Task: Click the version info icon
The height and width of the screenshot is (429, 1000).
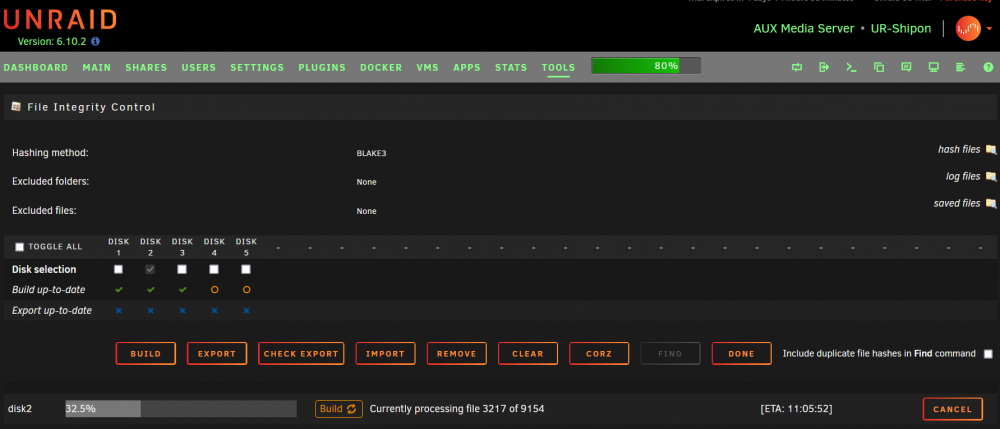Action: pyautogui.click(x=96, y=41)
